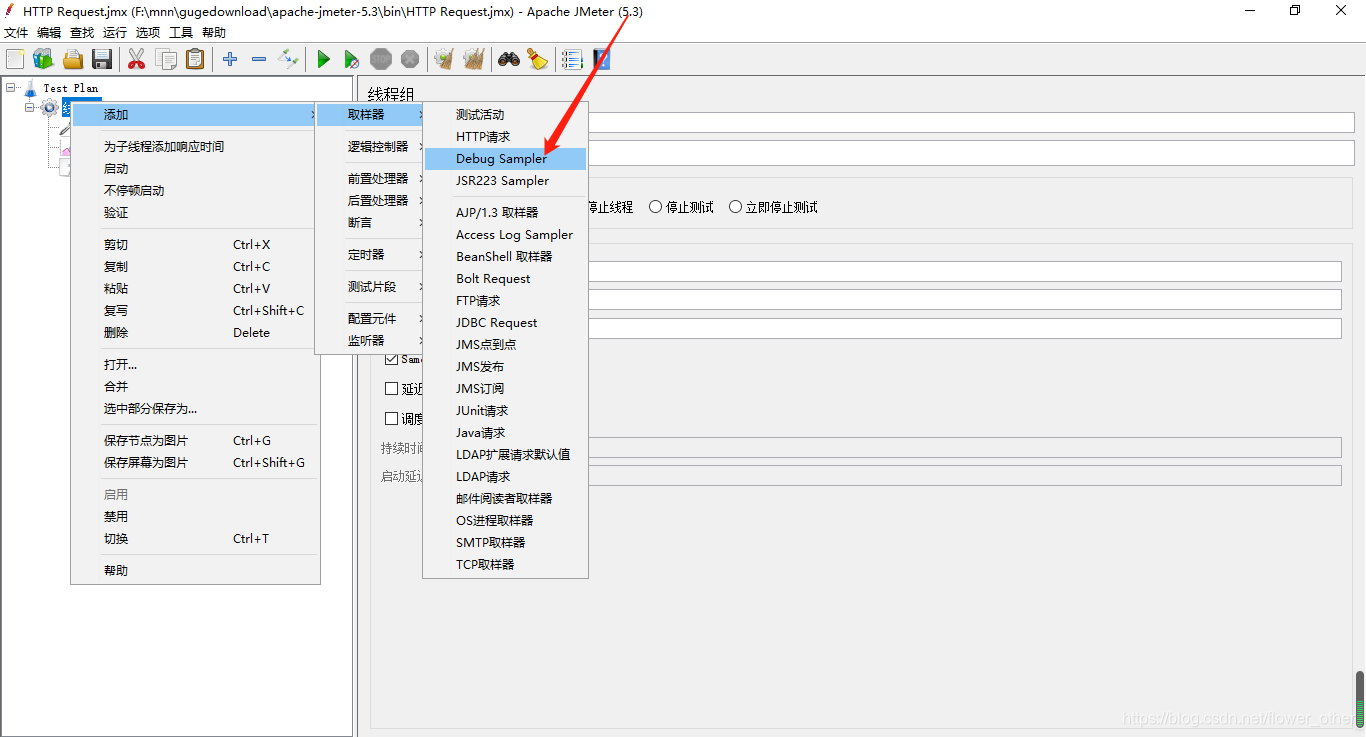Image resolution: width=1366 pixels, height=737 pixels.
Task: Click 验证 in context menu
Action: point(195,213)
